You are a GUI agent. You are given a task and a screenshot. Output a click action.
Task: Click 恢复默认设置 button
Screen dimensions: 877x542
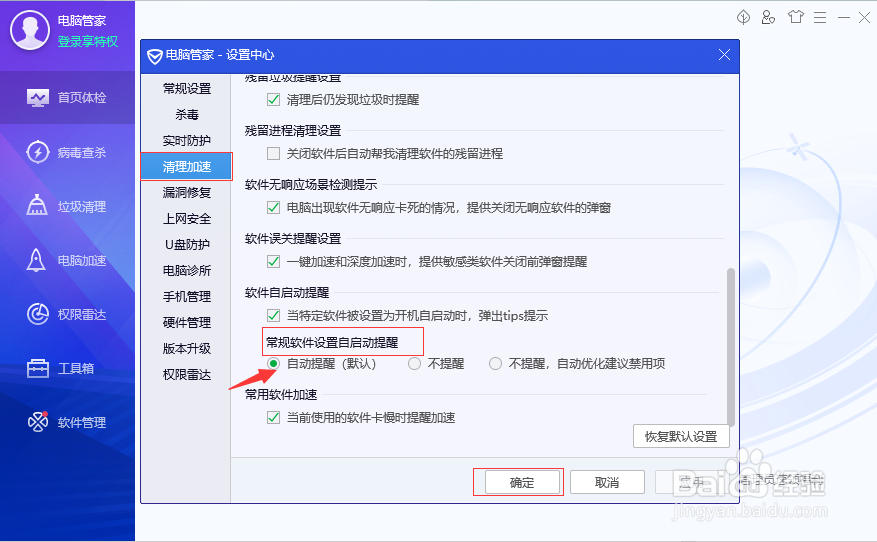[x=681, y=436]
